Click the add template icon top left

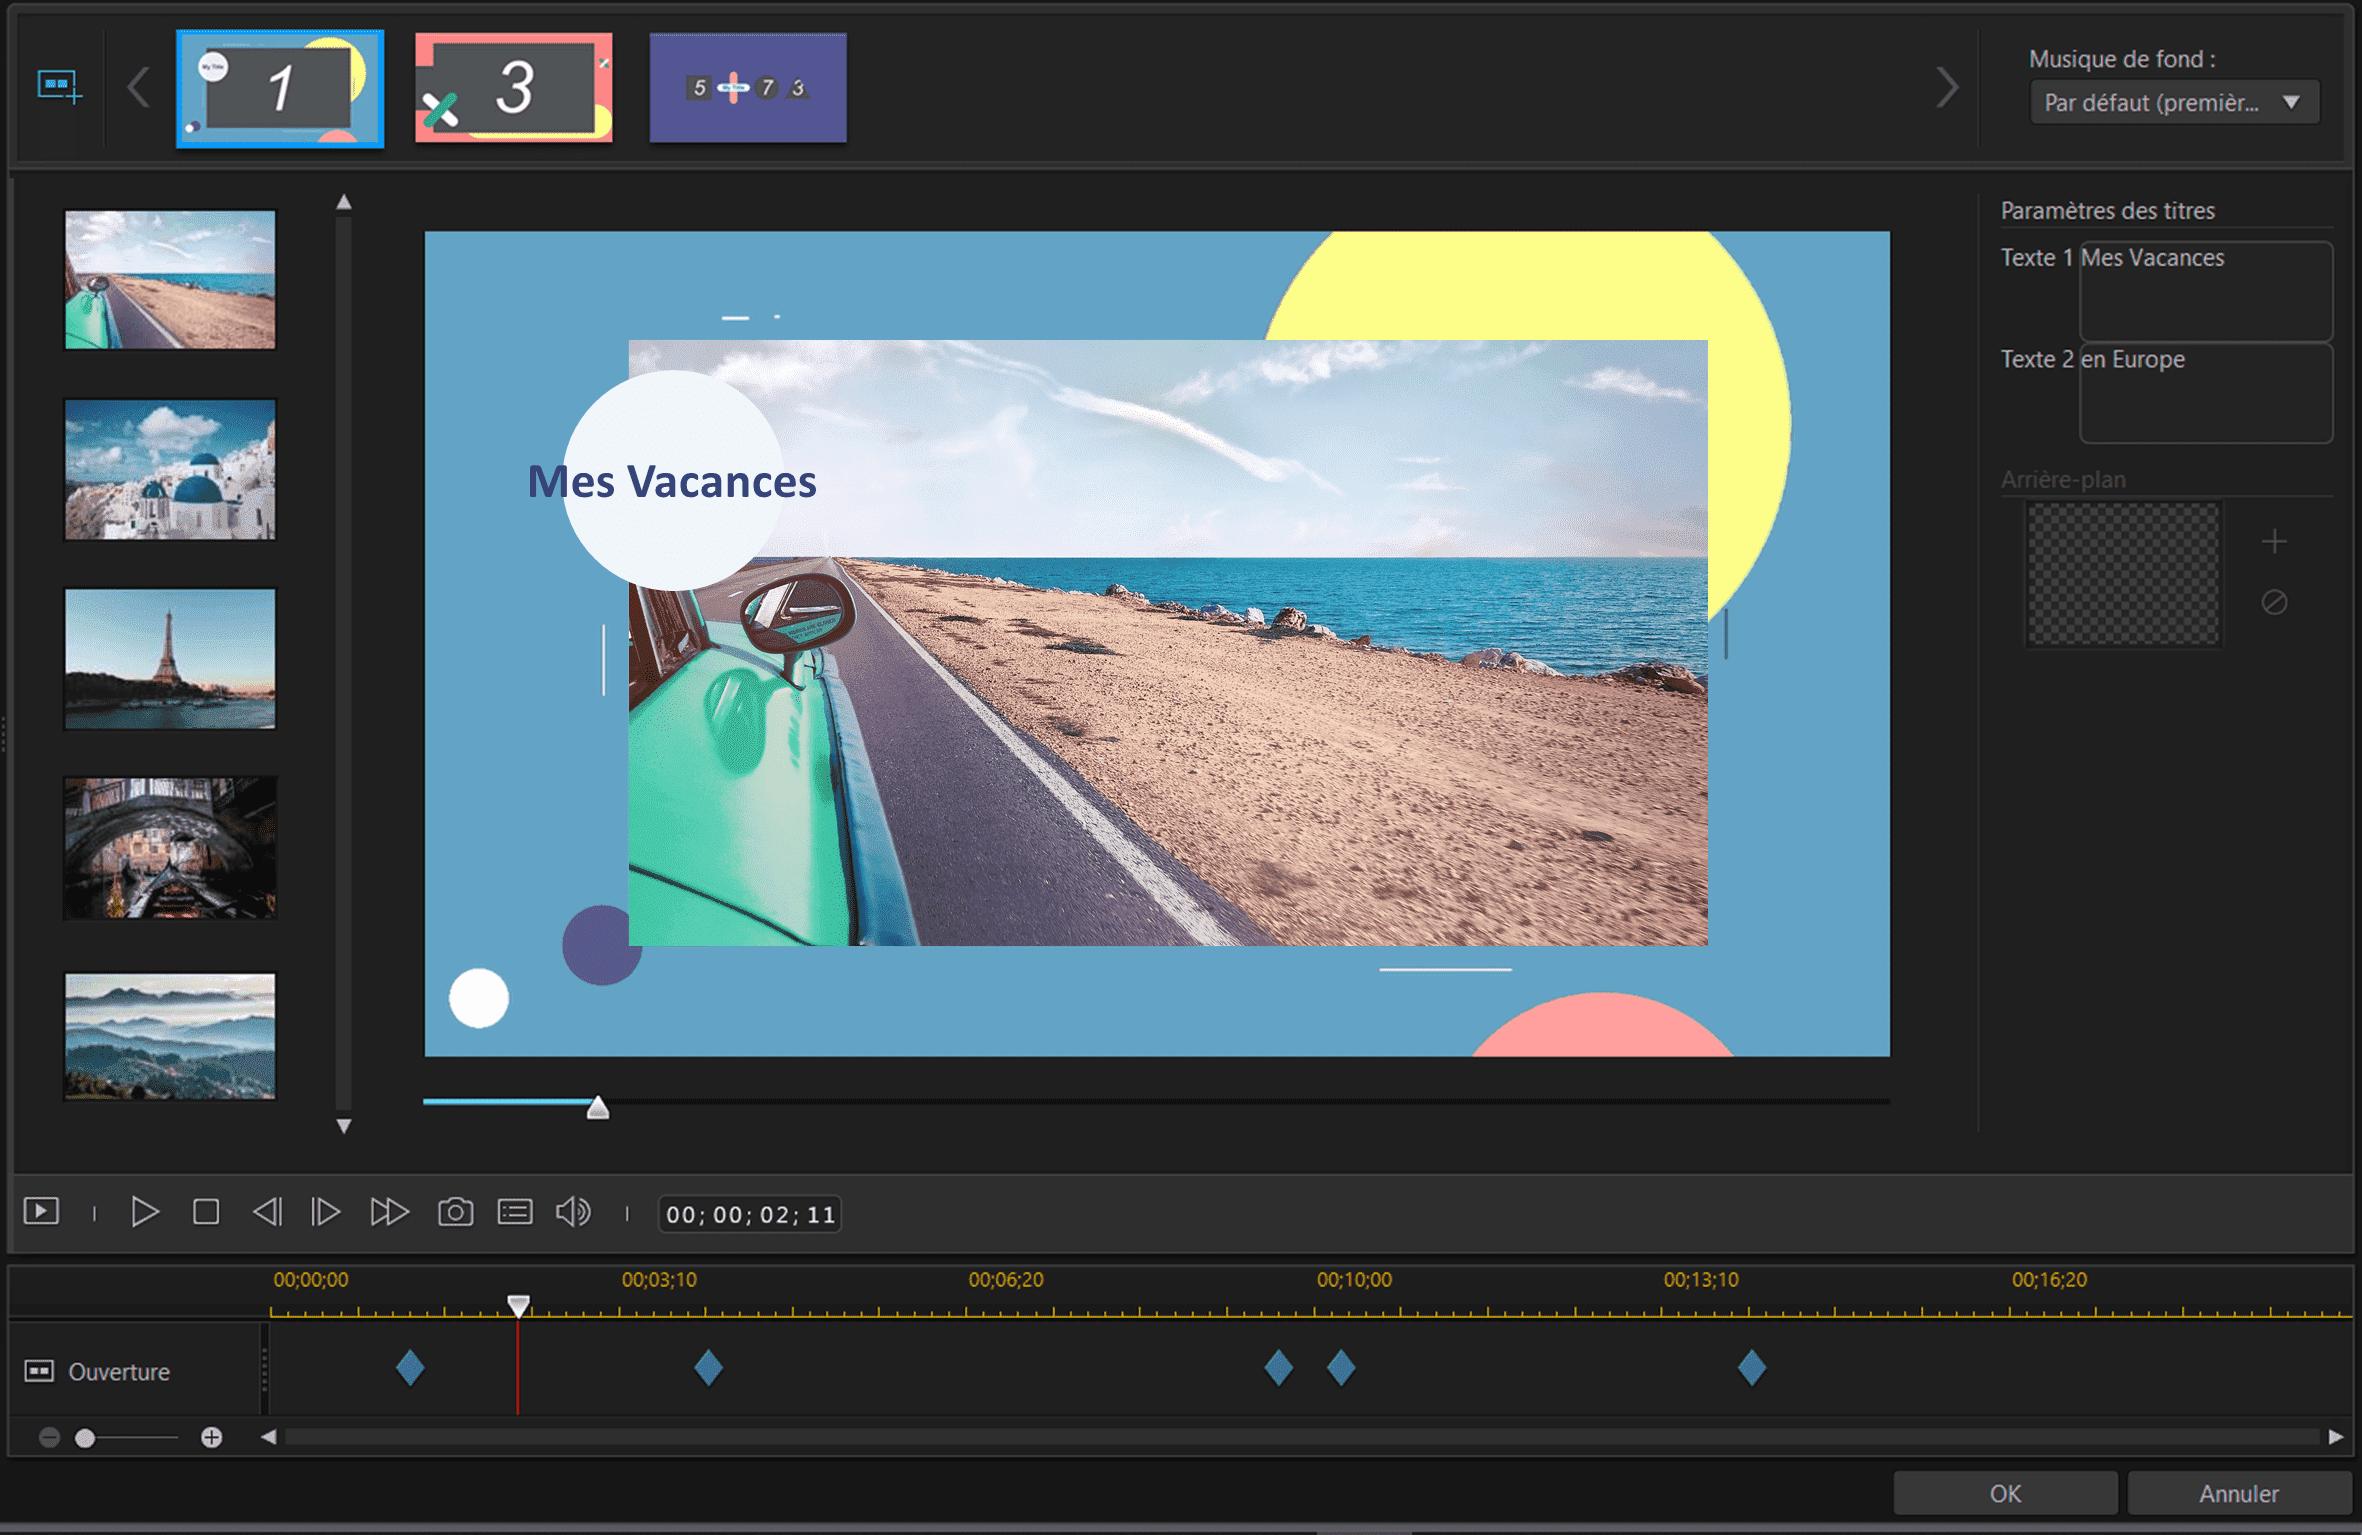55,88
